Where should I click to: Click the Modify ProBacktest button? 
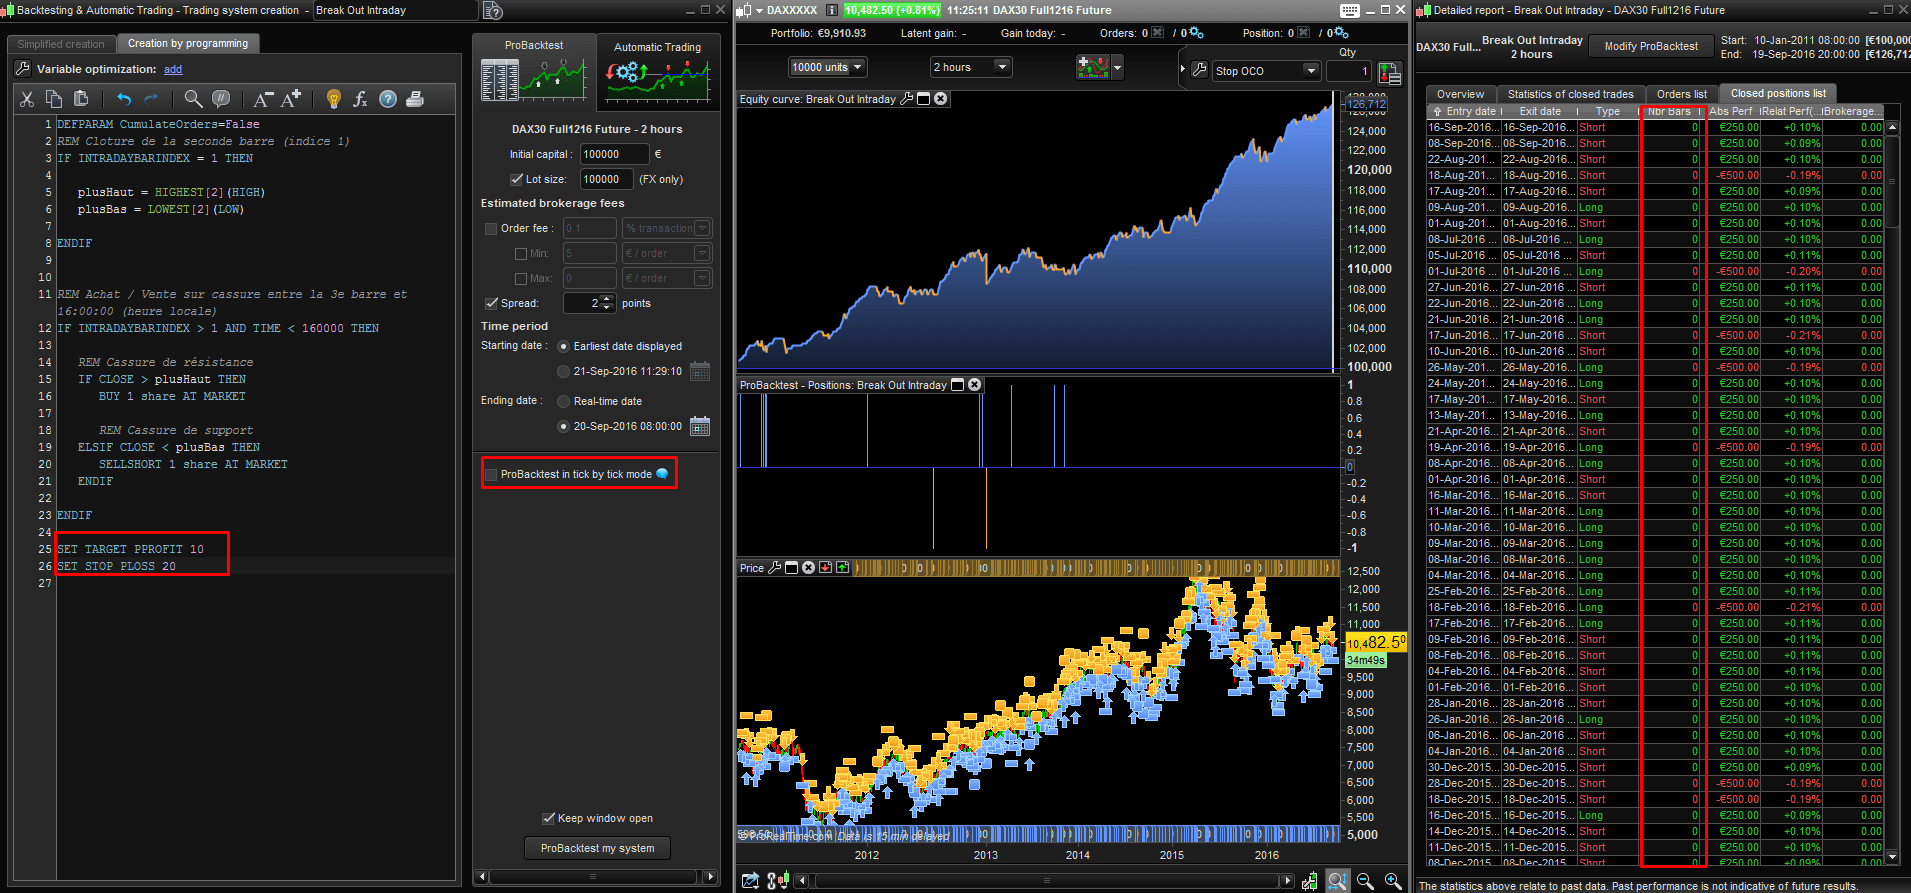click(x=1651, y=46)
